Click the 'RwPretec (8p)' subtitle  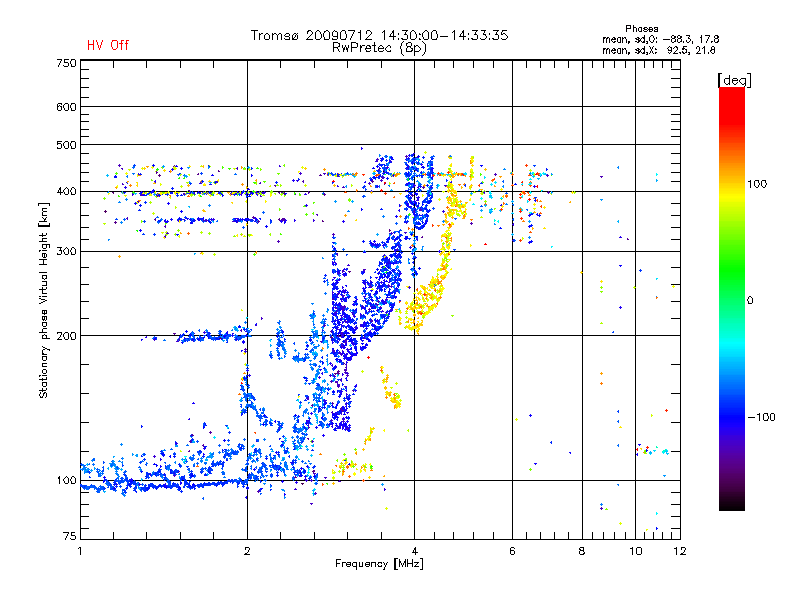click(x=379, y=48)
